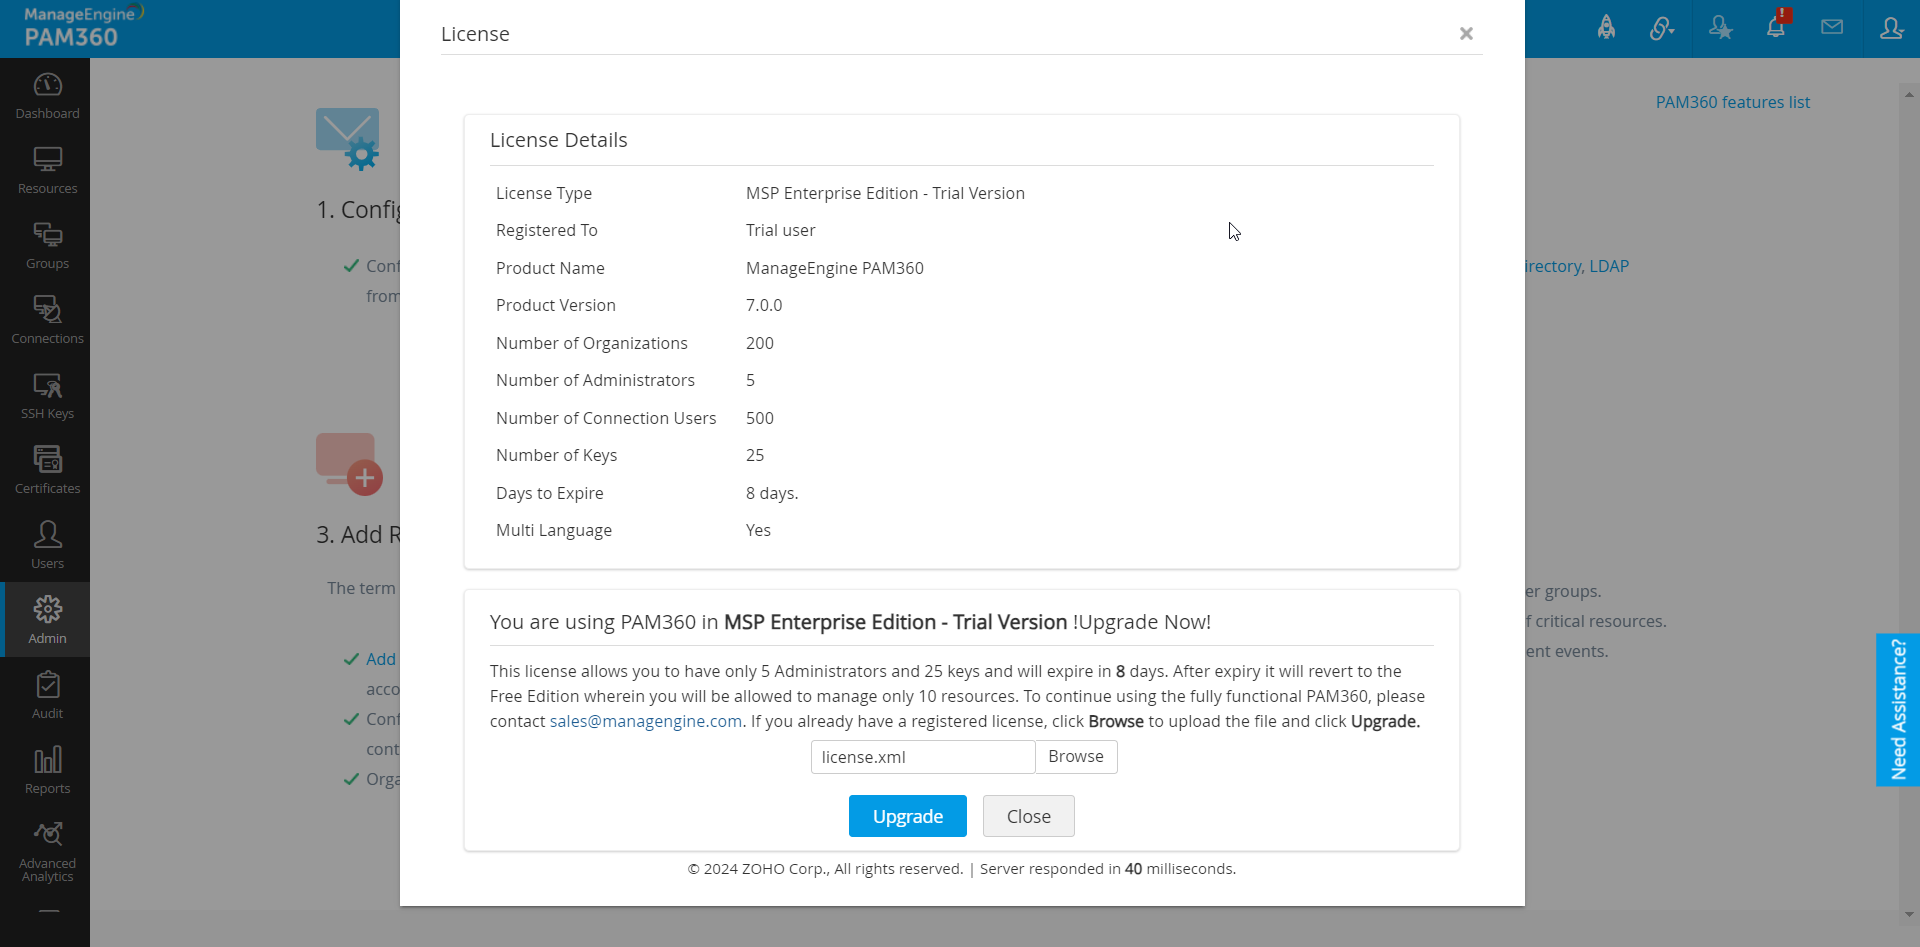Image resolution: width=1920 pixels, height=947 pixels.
Task: Open the Need Assistance? side tab
Action: click(1898, 710)
